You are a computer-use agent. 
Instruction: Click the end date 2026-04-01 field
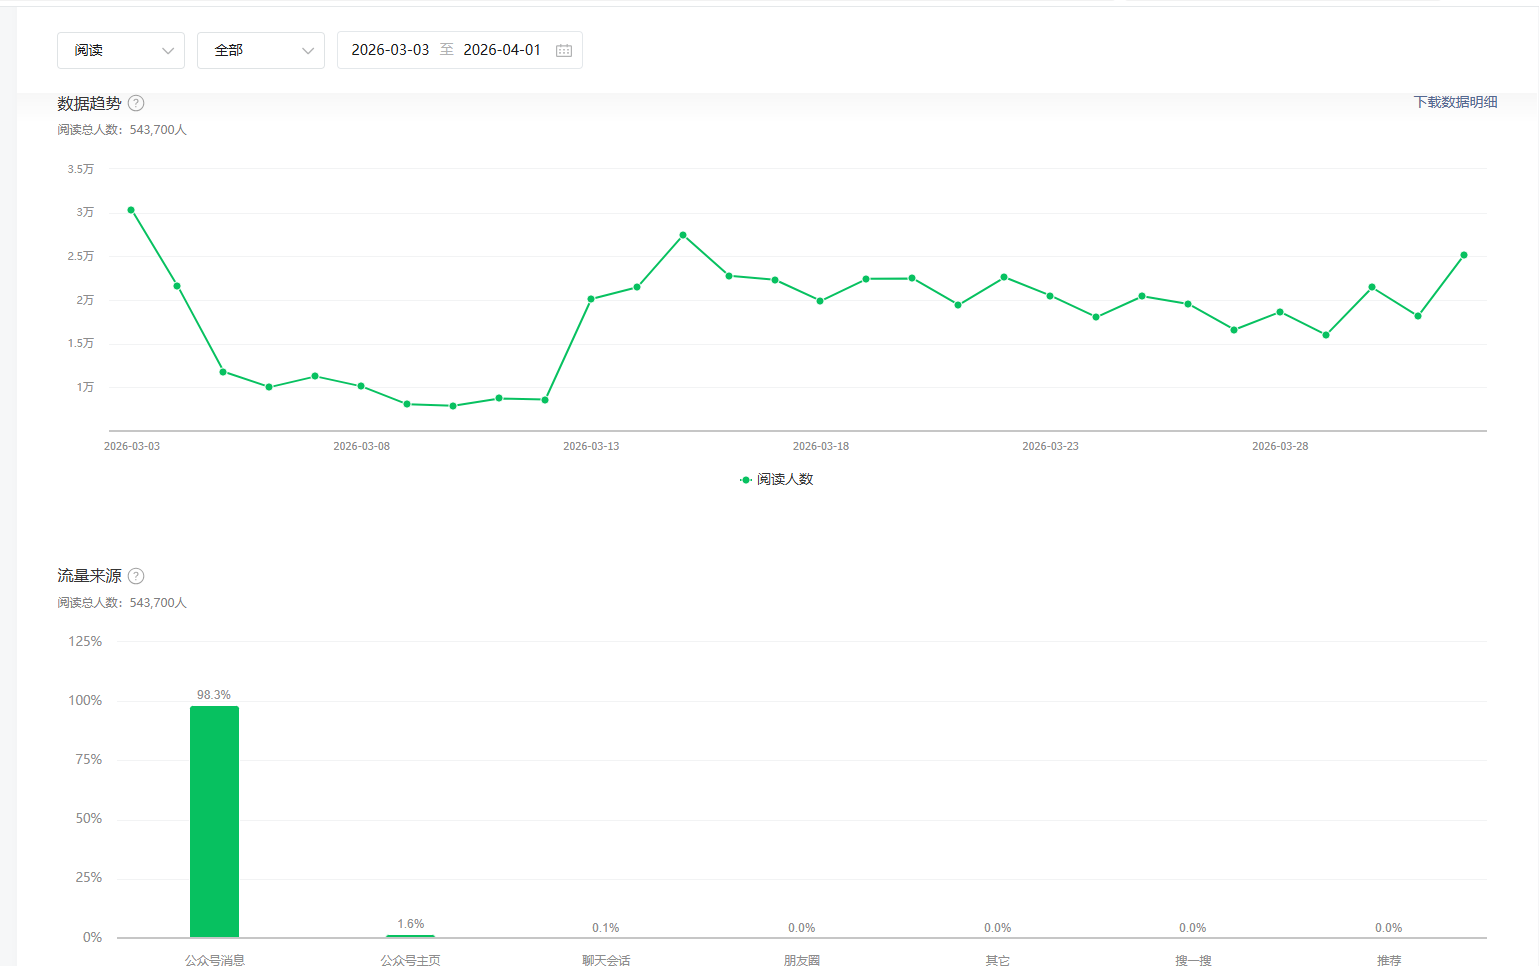pyautogui.click(x=502, y=50)
